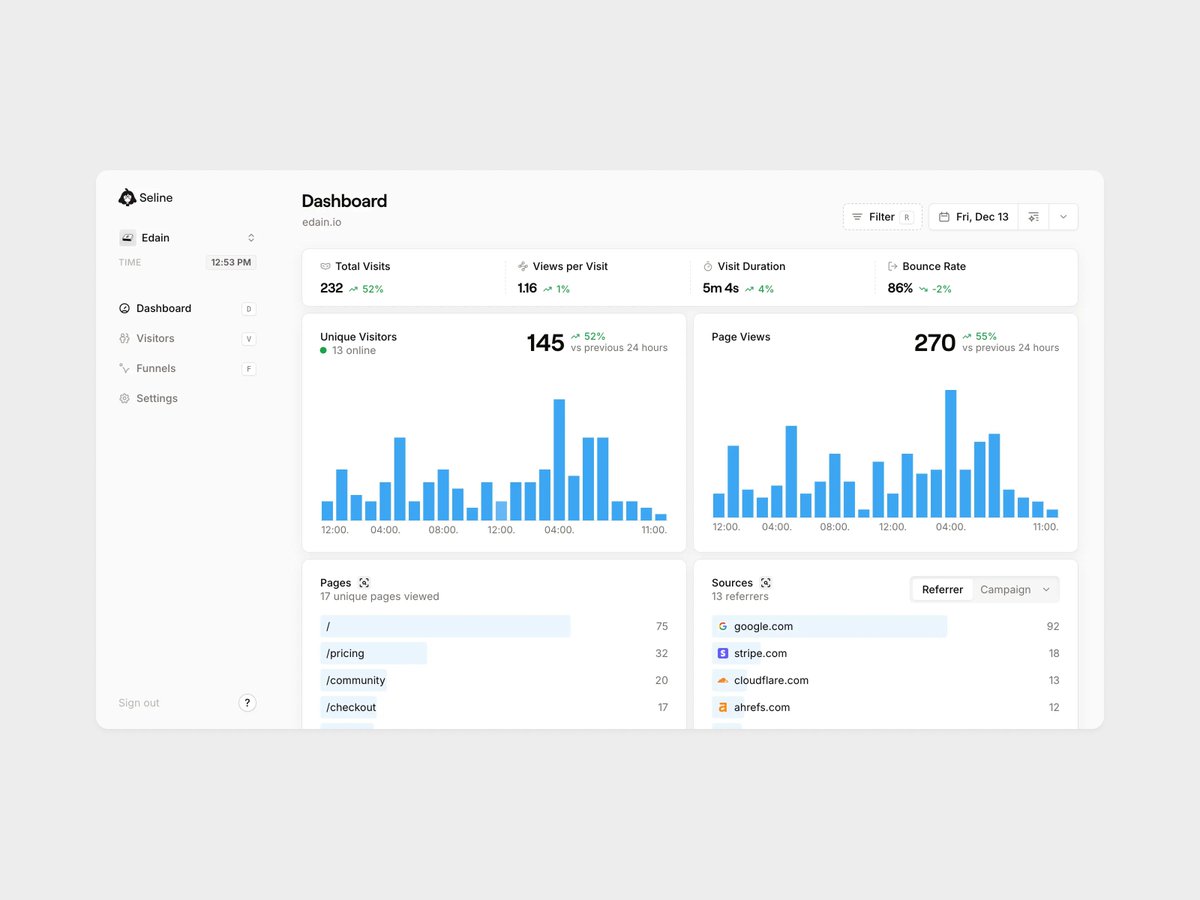Select the Views per Visit value 1.16
The height and width of the screenshot is (900, 1200).
(527, 288)
